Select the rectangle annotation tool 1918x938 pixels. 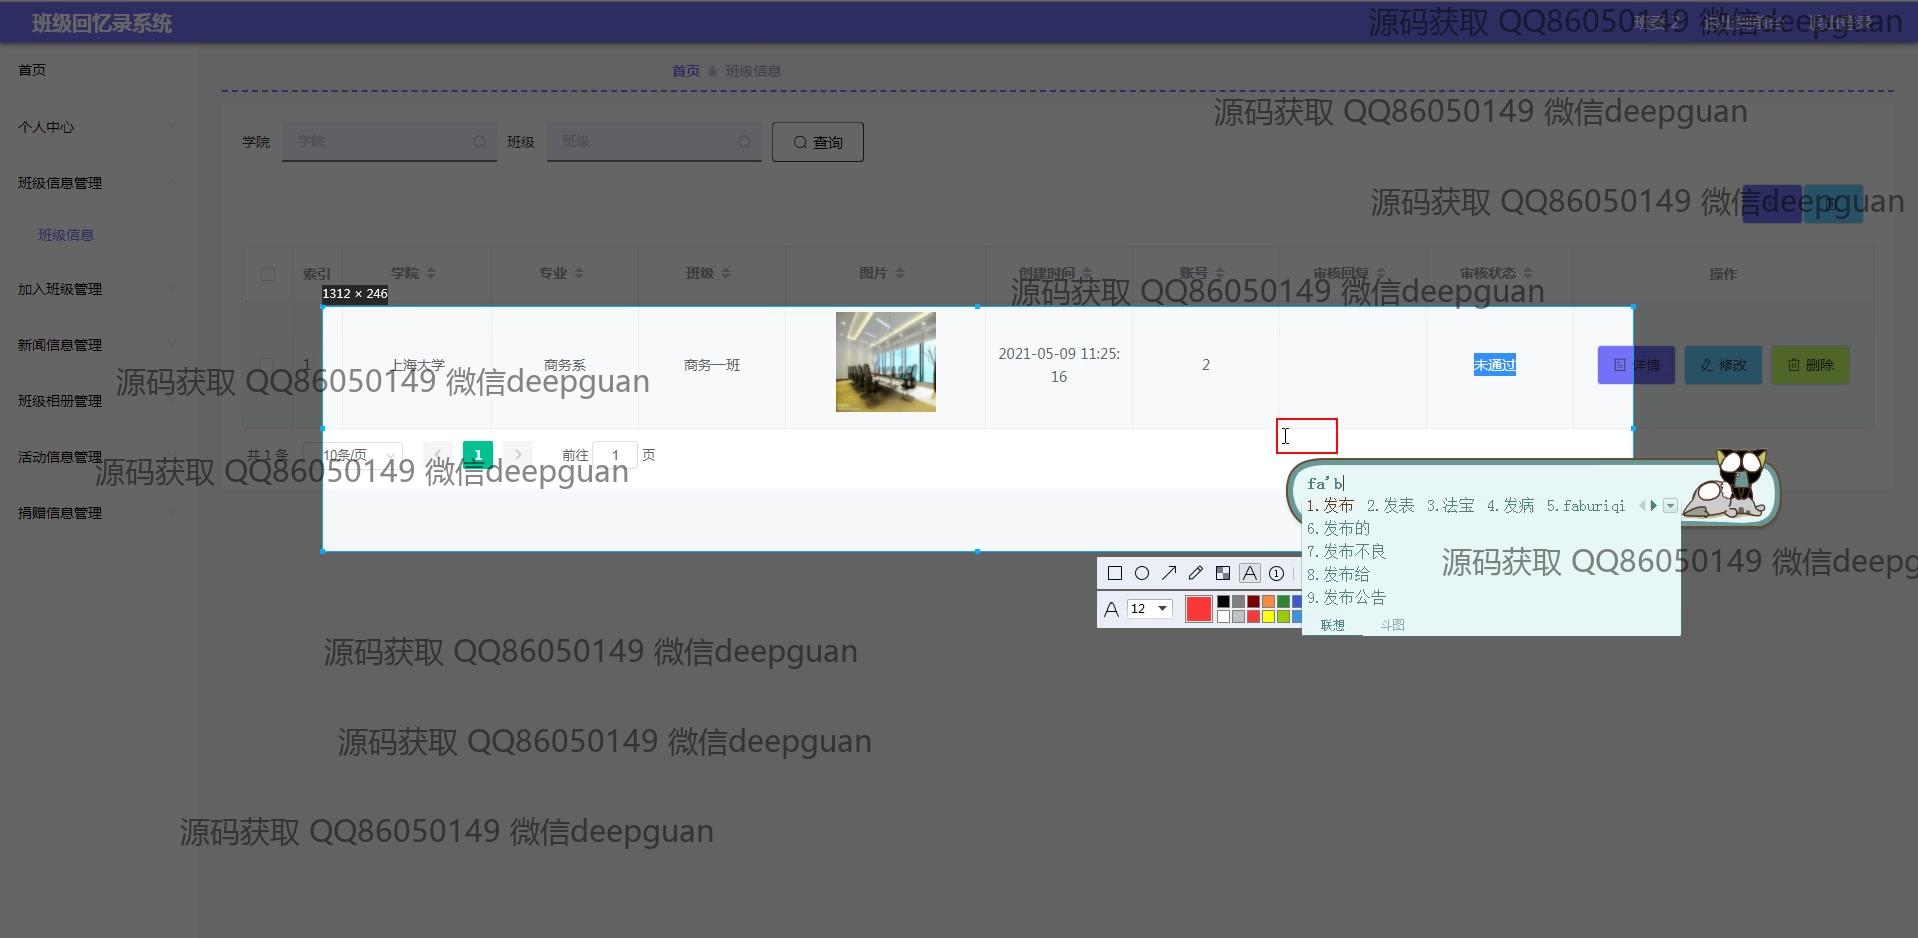tap(1114, 573)
